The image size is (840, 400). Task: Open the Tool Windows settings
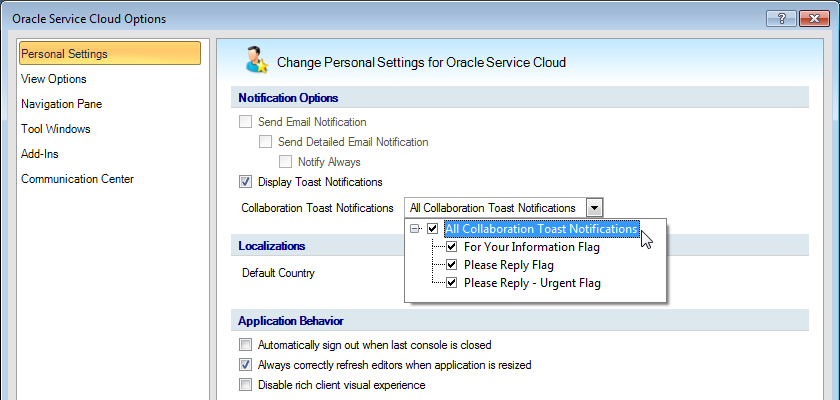pyautogui.click(x=56, y=129)
